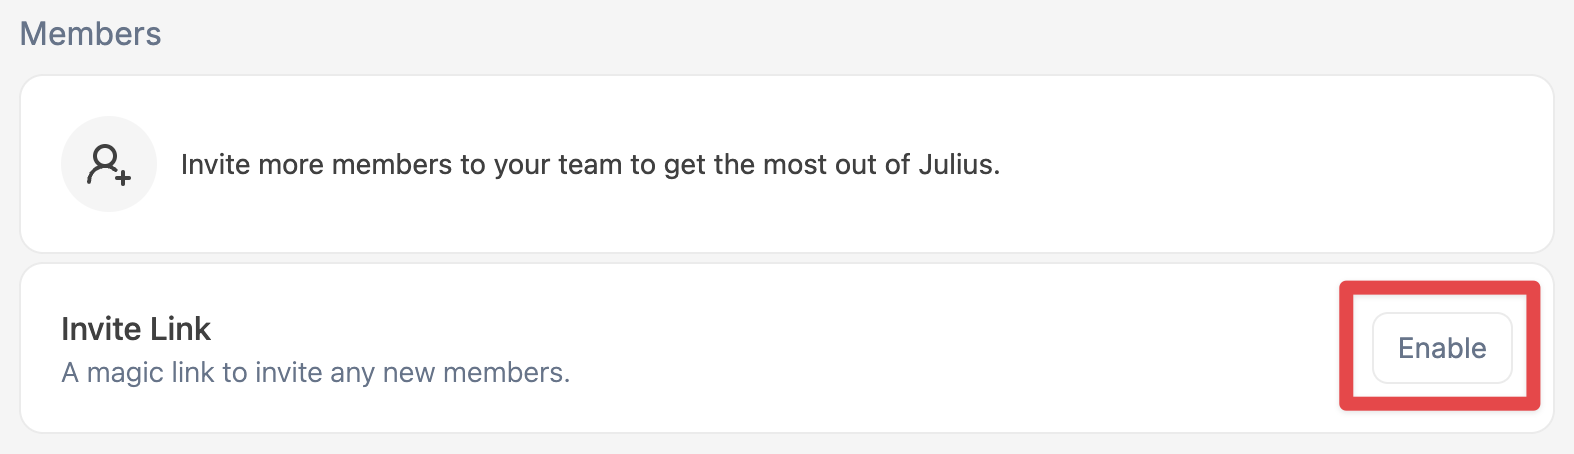Image resolution: width=1574 pixels, height=454 pixels.
Task: Open the invite members card
Action: (787, 164)
